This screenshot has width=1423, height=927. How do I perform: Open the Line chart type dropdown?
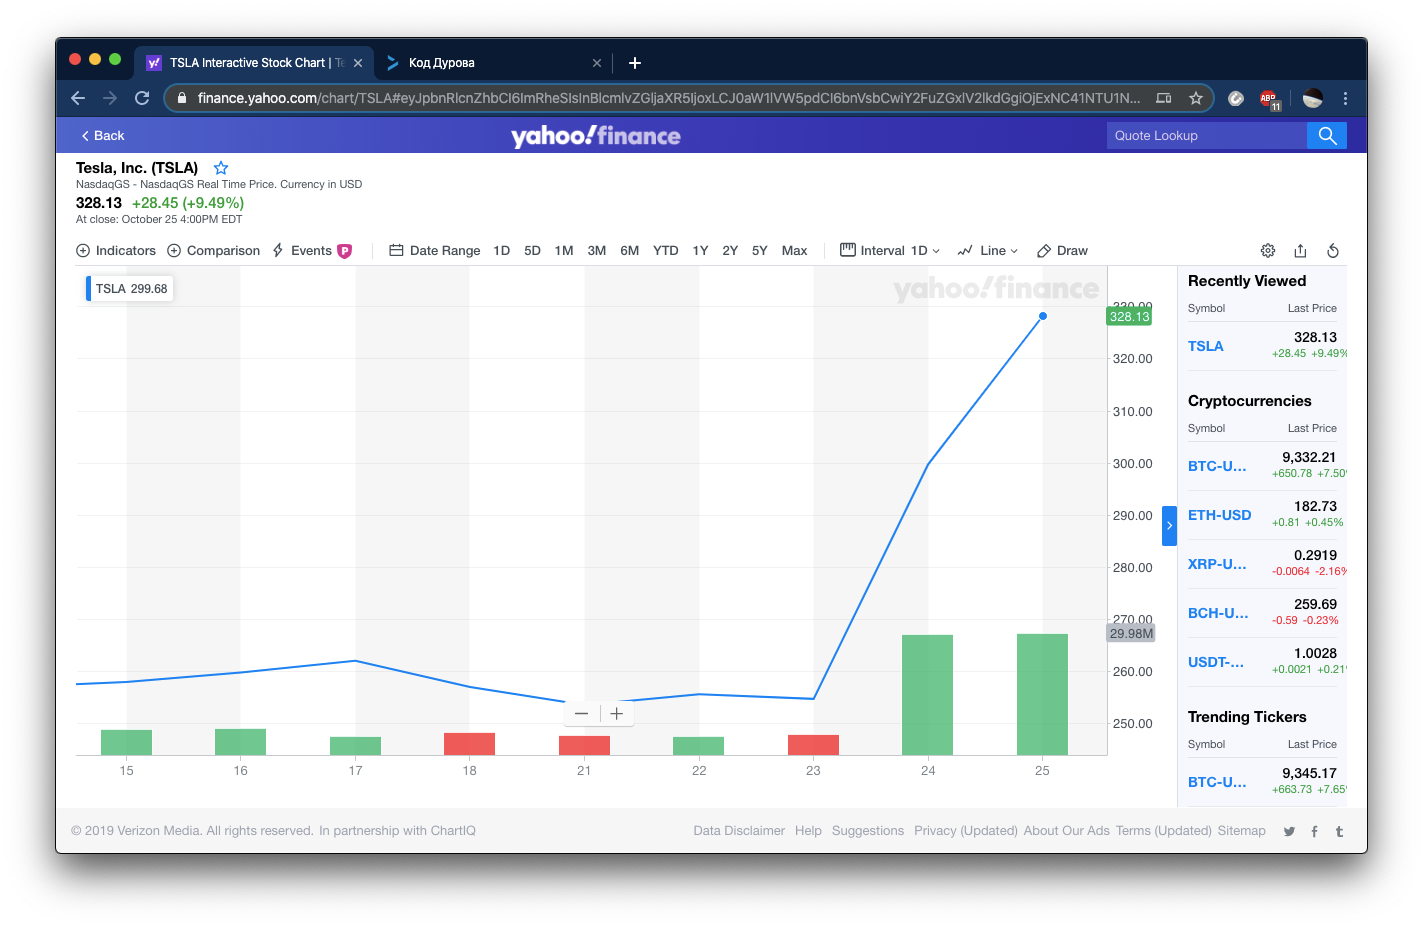[x=988, y=251]
